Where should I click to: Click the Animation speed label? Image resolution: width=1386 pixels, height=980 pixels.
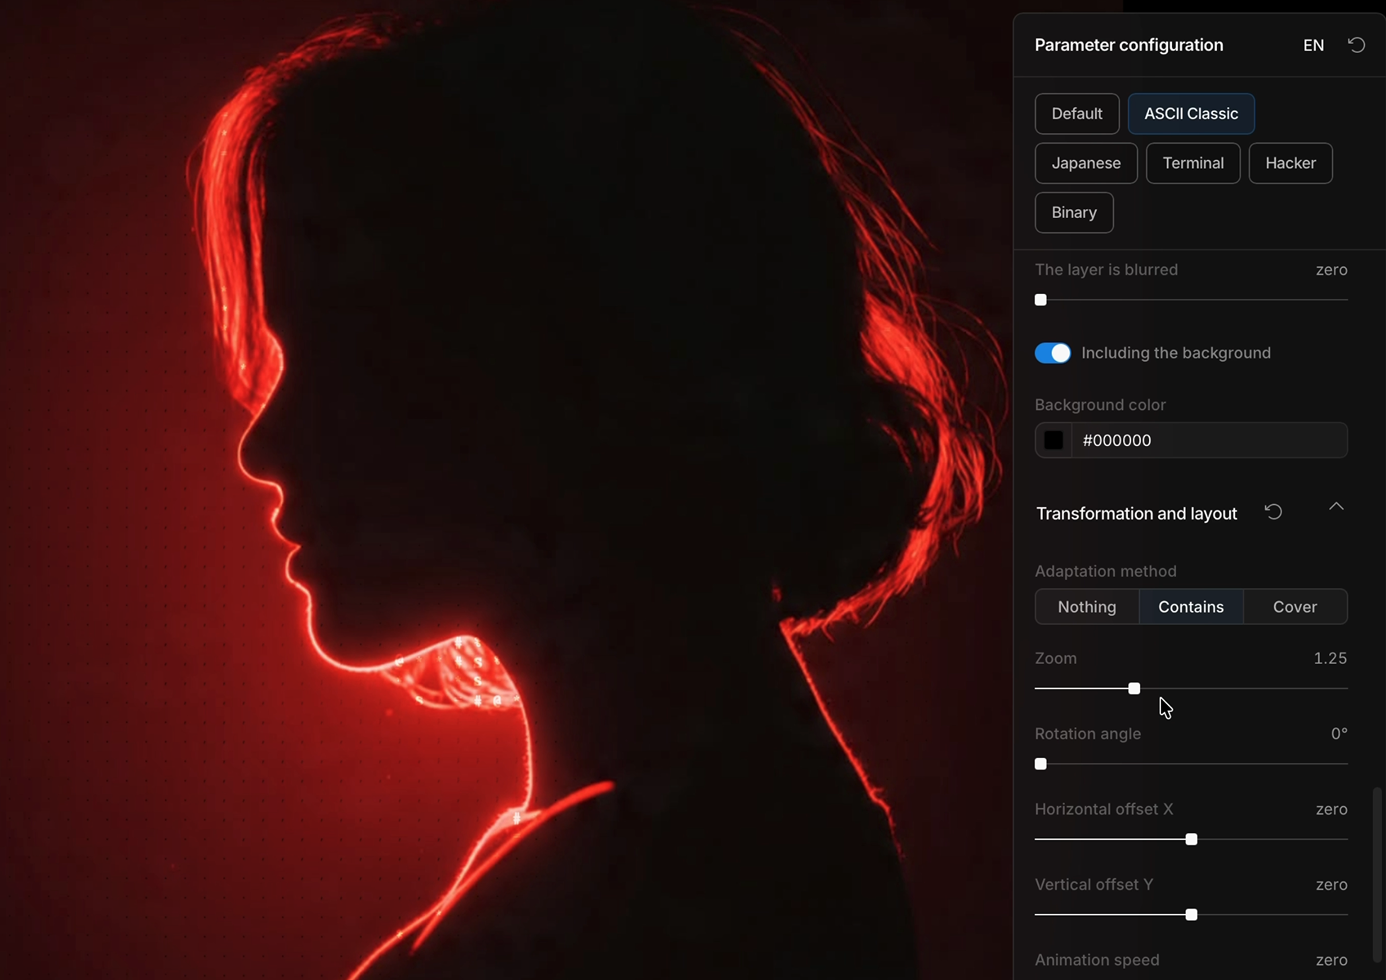tap(1097, 960)
